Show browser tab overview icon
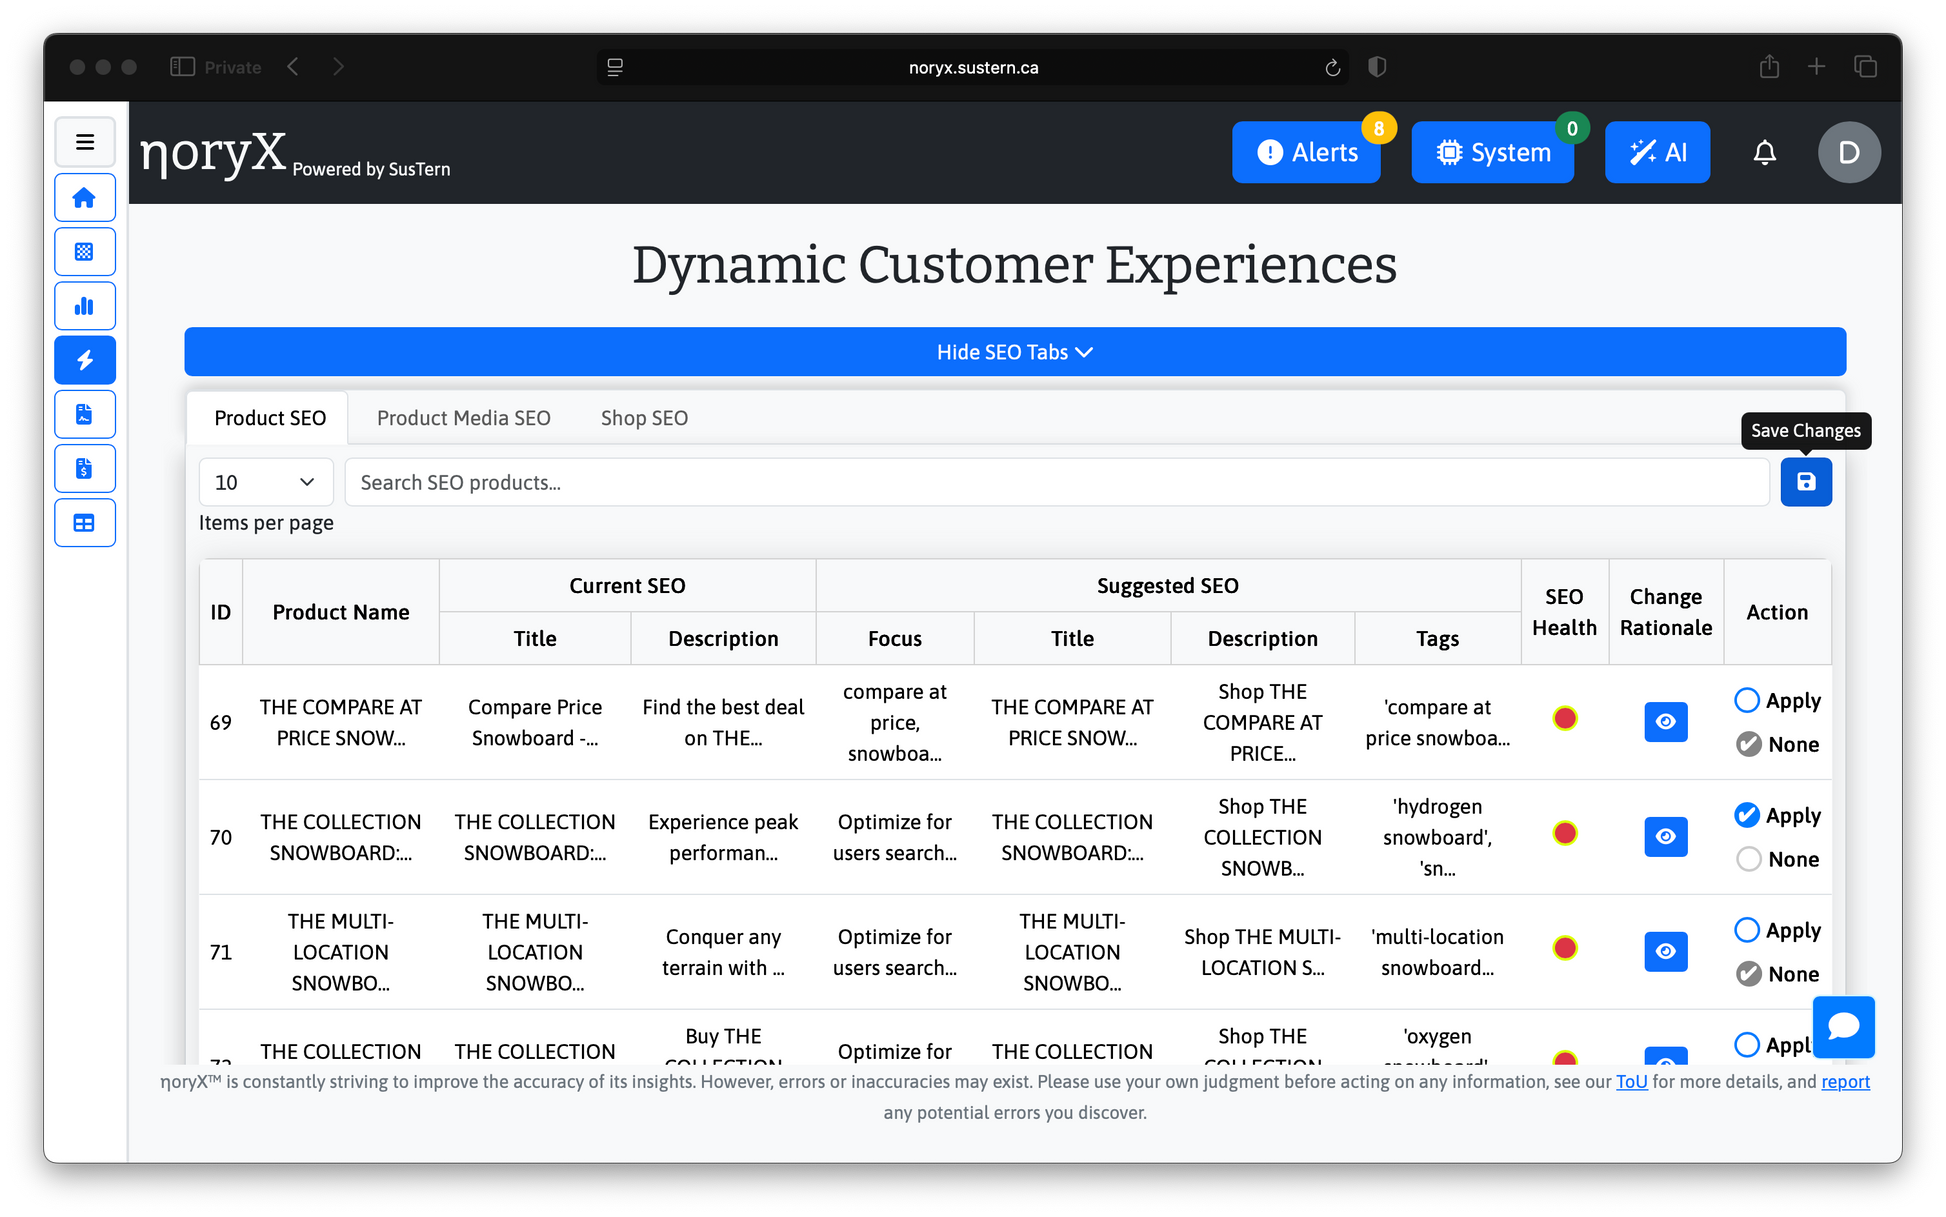The width and height of the screenshot is (1946, 1217). [x=1865, y=67]
